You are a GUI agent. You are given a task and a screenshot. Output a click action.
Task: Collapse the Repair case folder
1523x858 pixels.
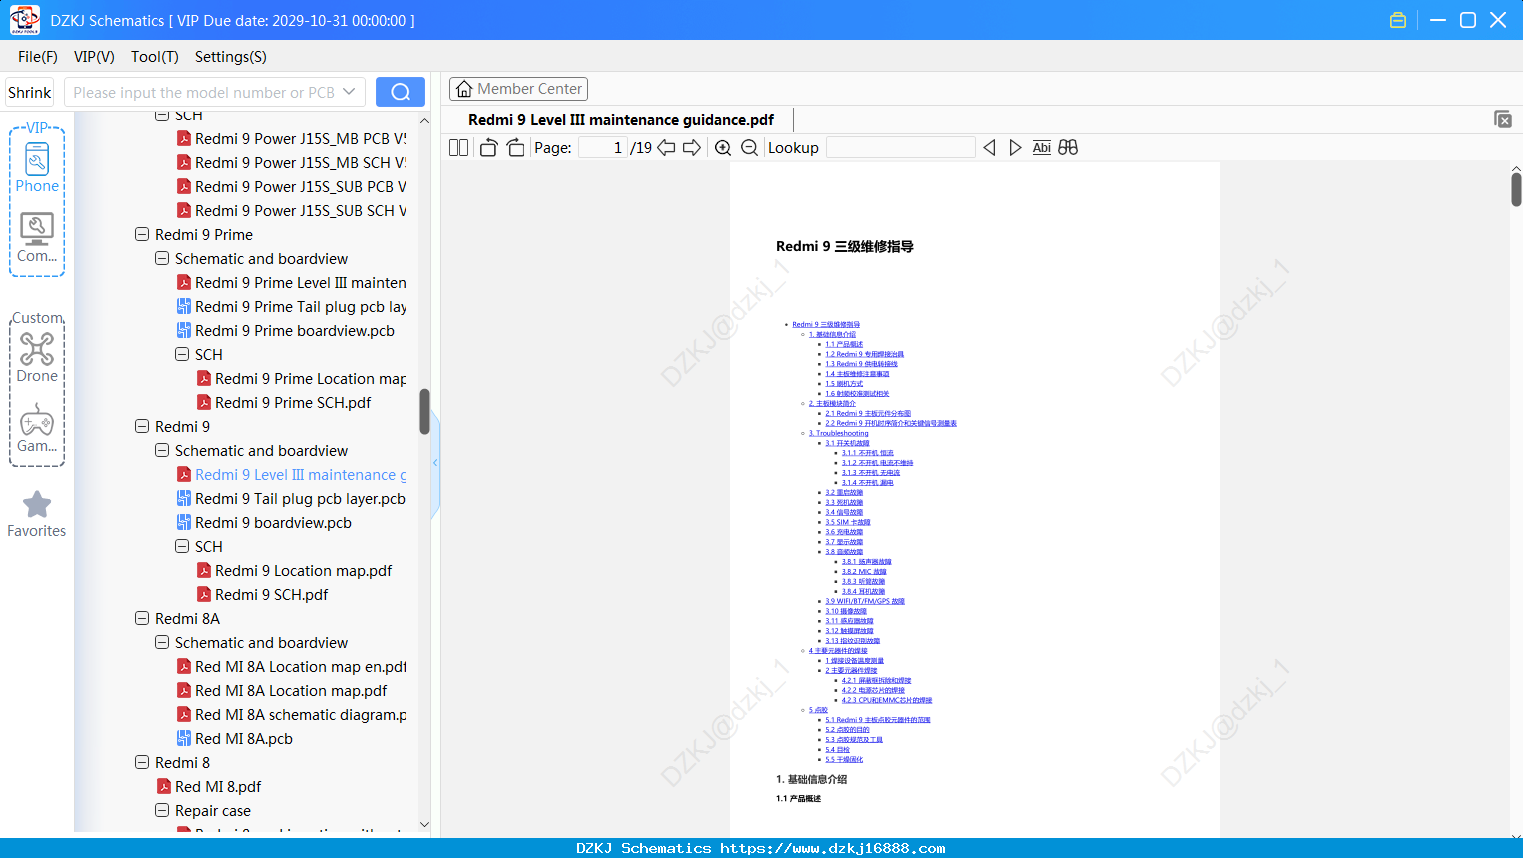point(162,810)
